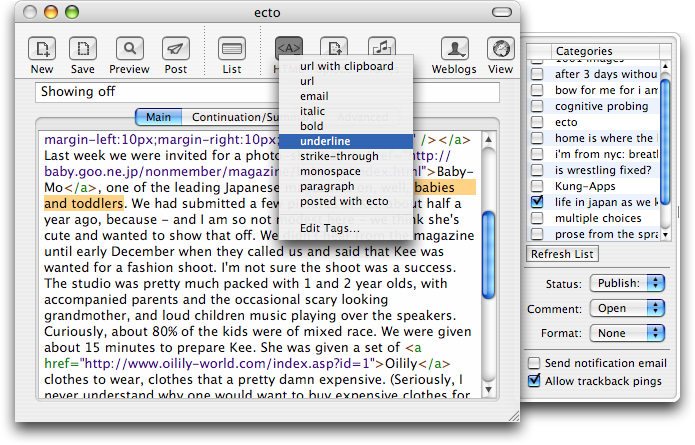The width and height of the screenshot is (695, 445).
Task: Choose 'posted with ecto' menu item
Action: click(x=346, y=202)
